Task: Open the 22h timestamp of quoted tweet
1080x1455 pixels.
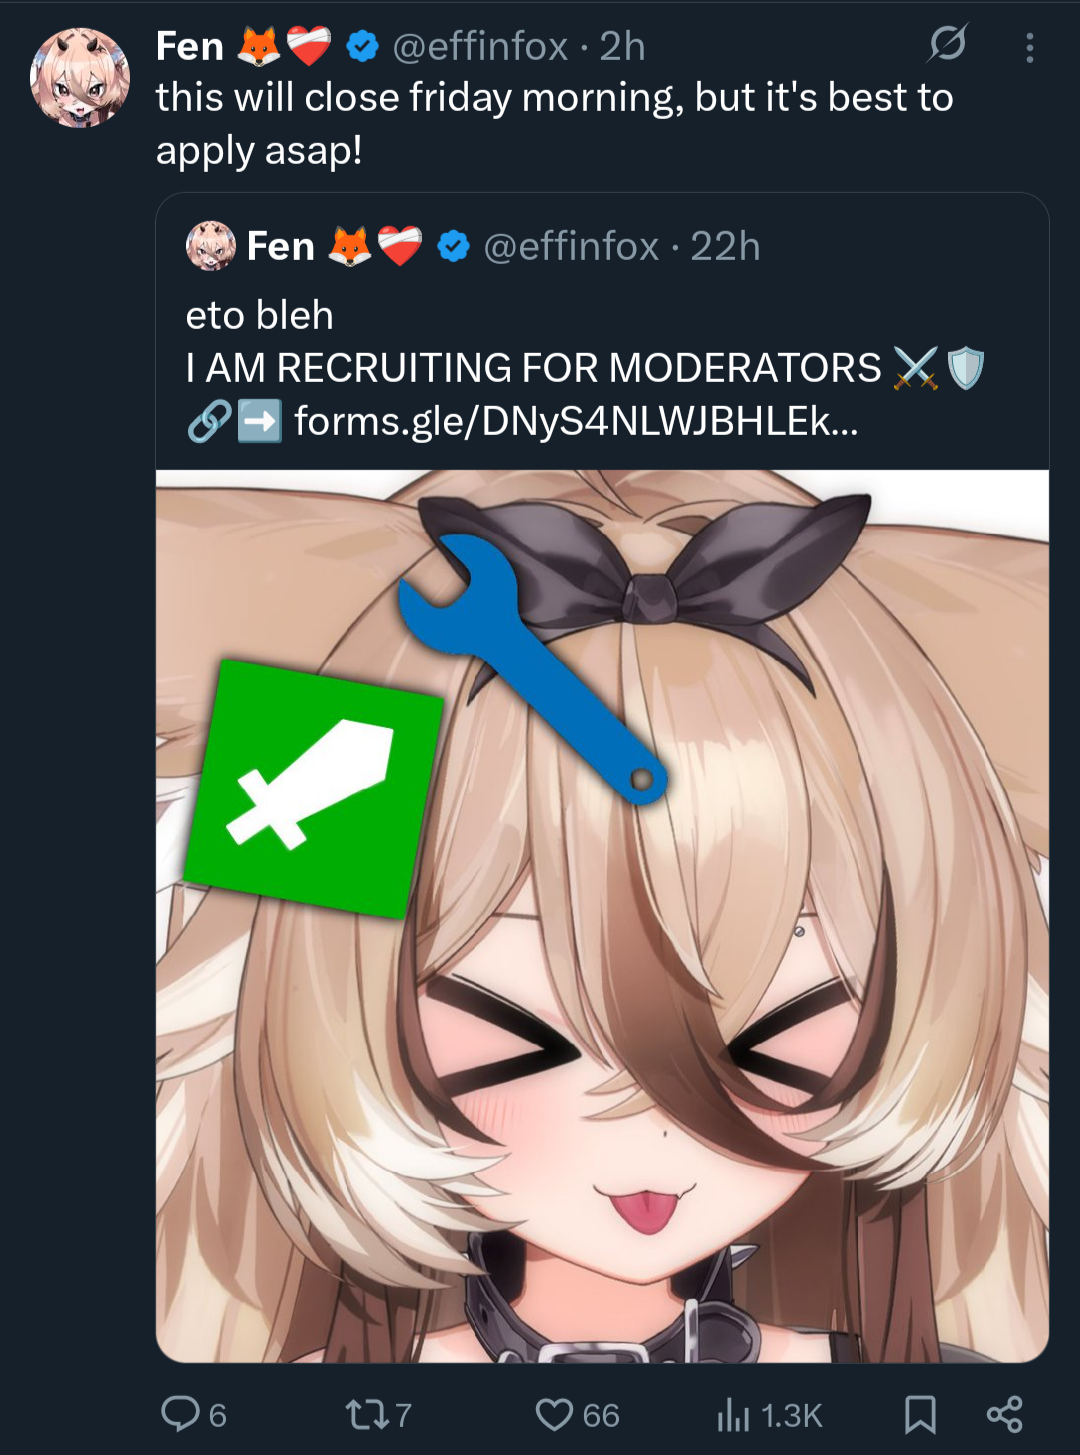Action: [725, 246]
